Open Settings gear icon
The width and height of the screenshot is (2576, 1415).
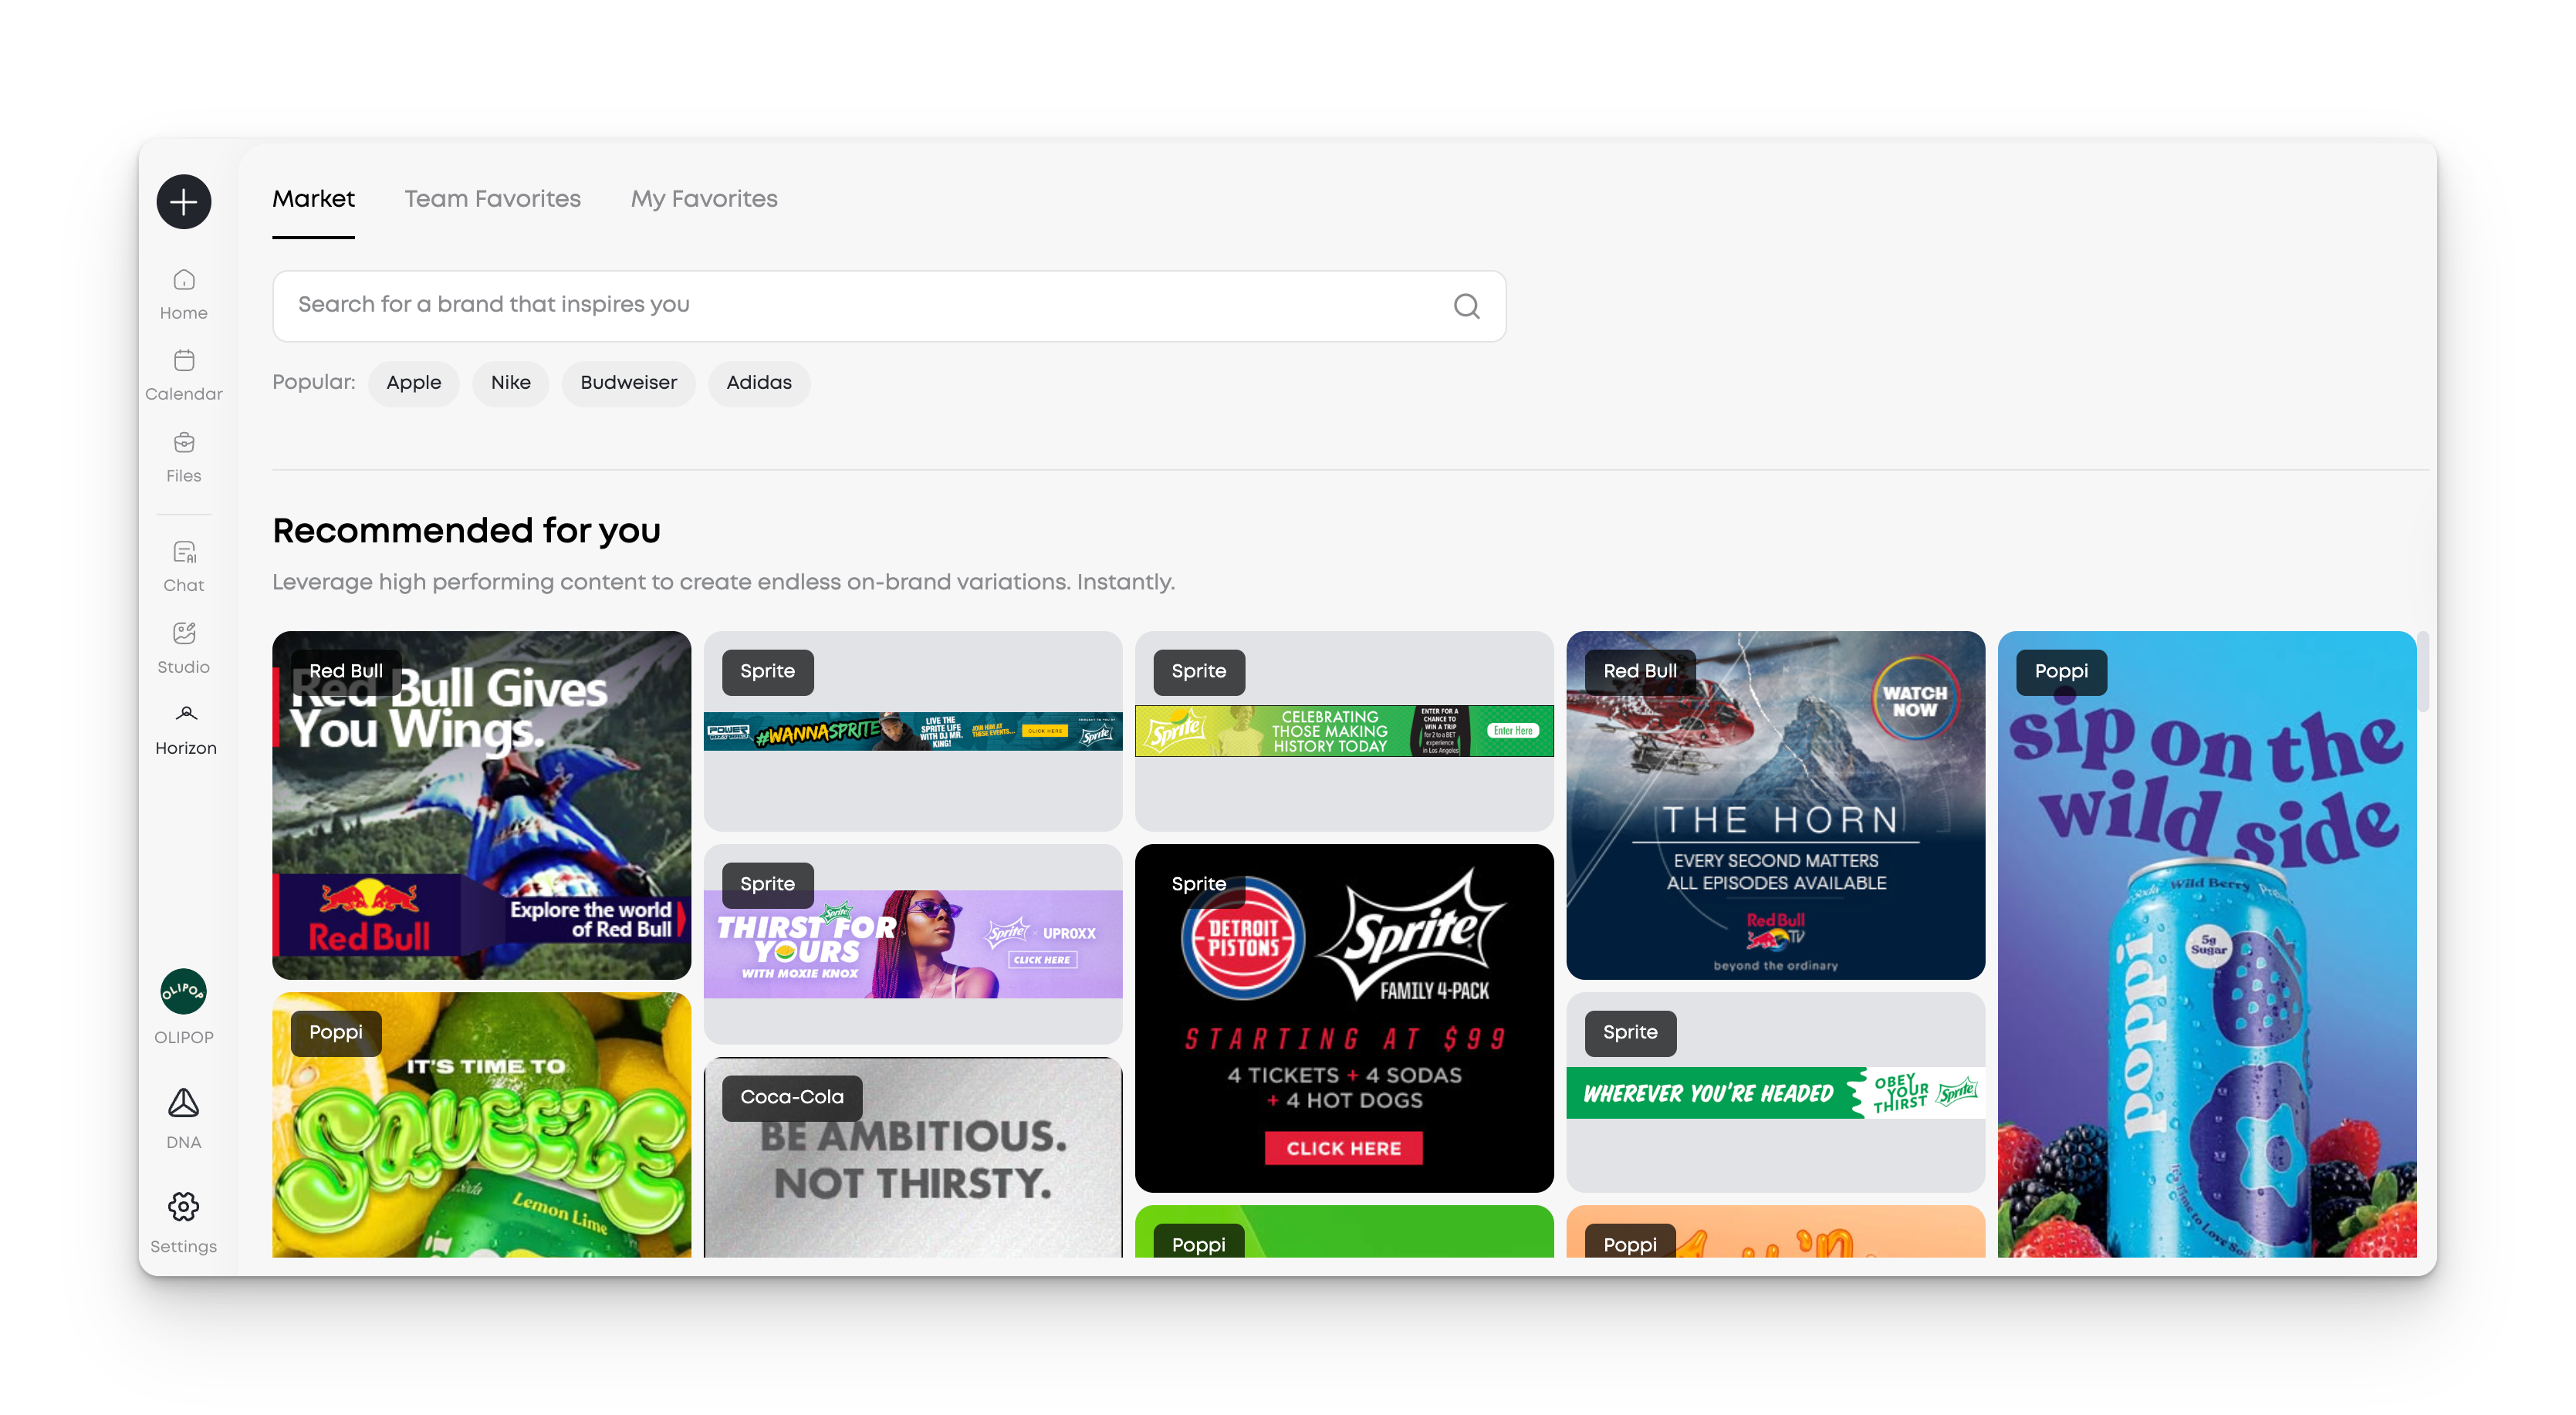183,1220
